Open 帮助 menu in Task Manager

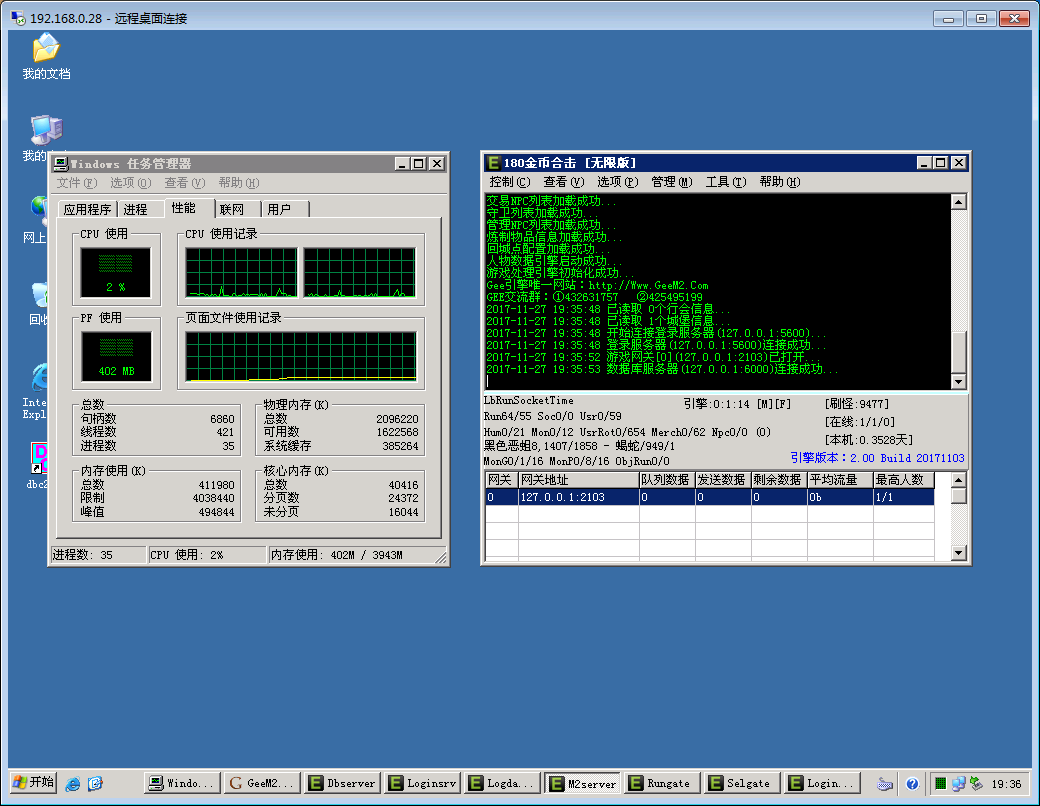click(x=239, y=182)
